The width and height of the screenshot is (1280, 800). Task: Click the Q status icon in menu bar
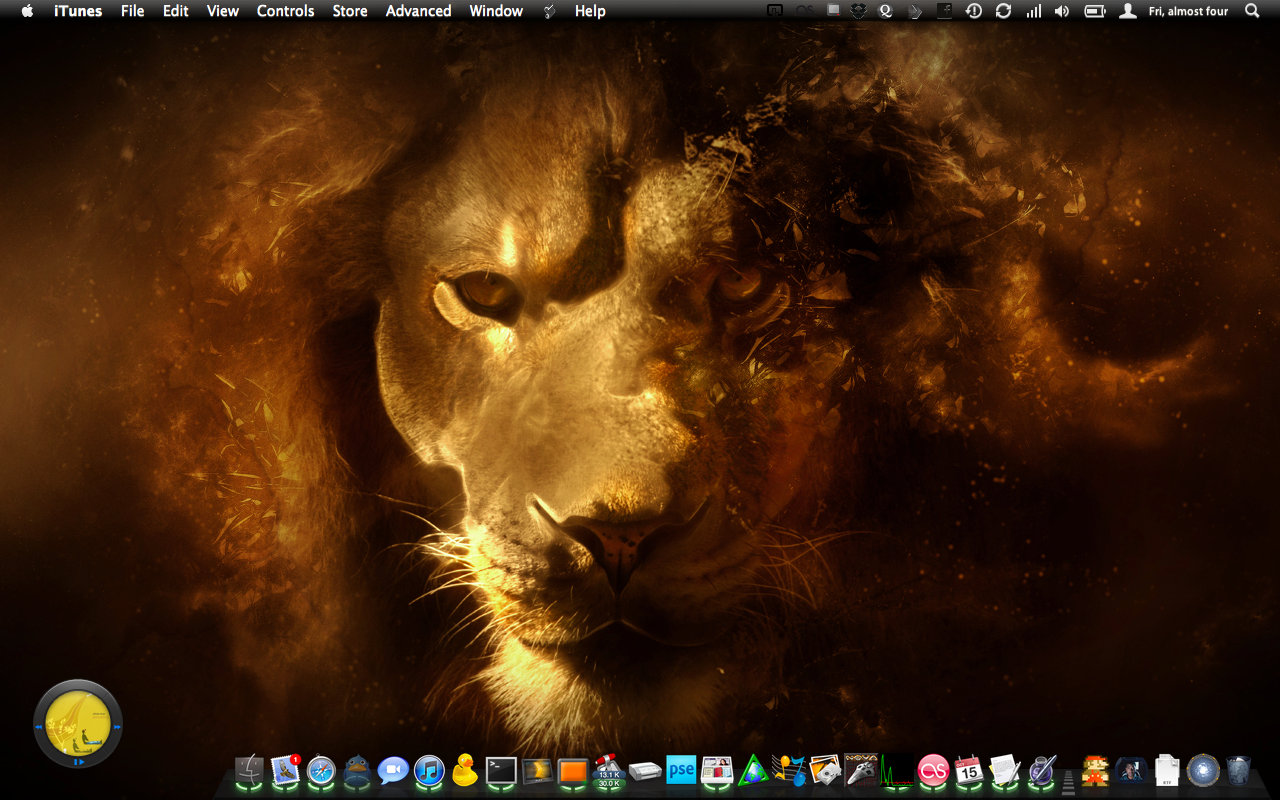click(x=885, y=11)
